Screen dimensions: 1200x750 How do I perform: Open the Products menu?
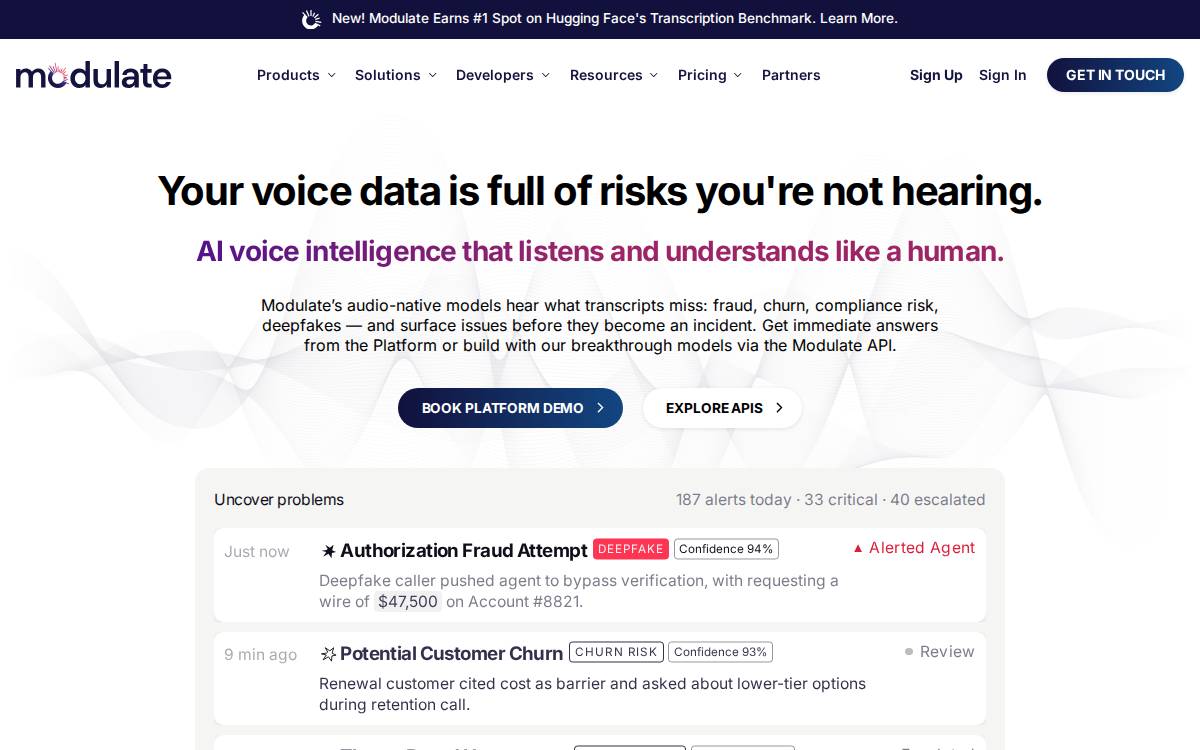click(x=288, y=75)
